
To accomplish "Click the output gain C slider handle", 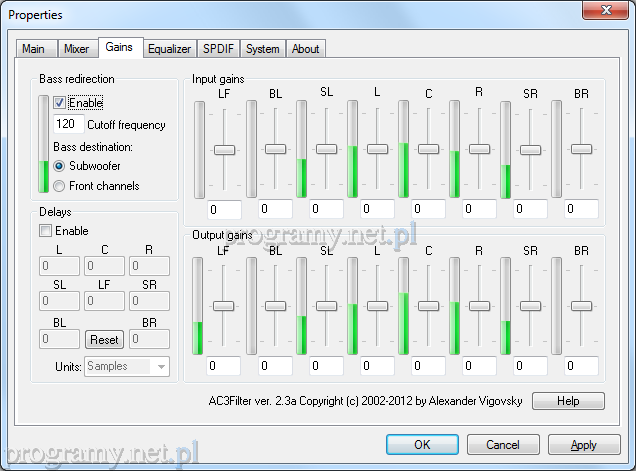I will [x=428, y=306].
